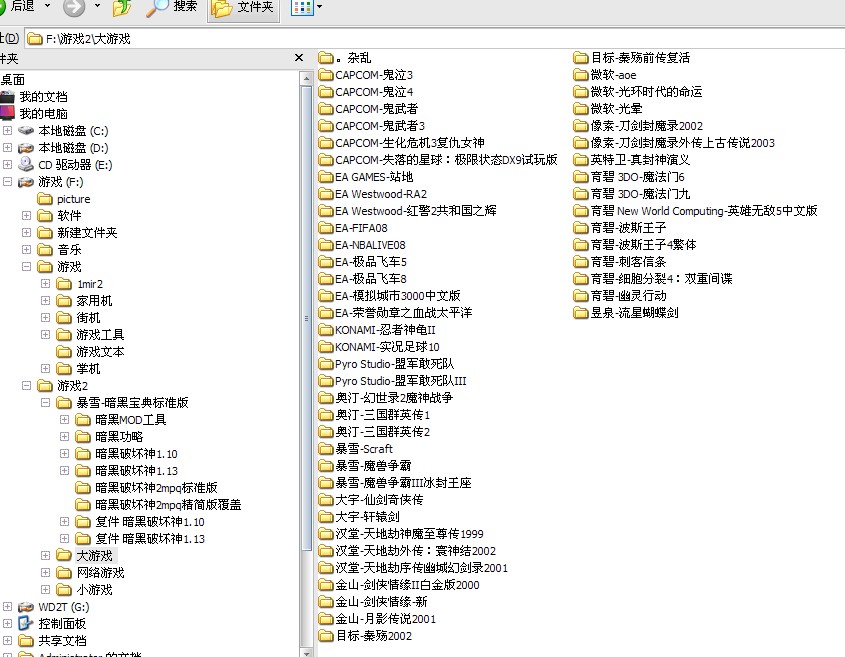This screenshot has width=845, height=657.
Task: Select 游戏文本 folder in tree
Action: [100, 352]
